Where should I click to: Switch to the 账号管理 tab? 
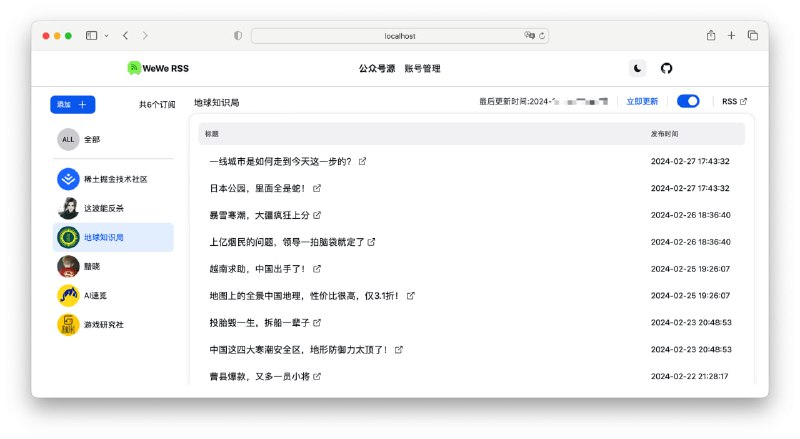coord(422,69)
